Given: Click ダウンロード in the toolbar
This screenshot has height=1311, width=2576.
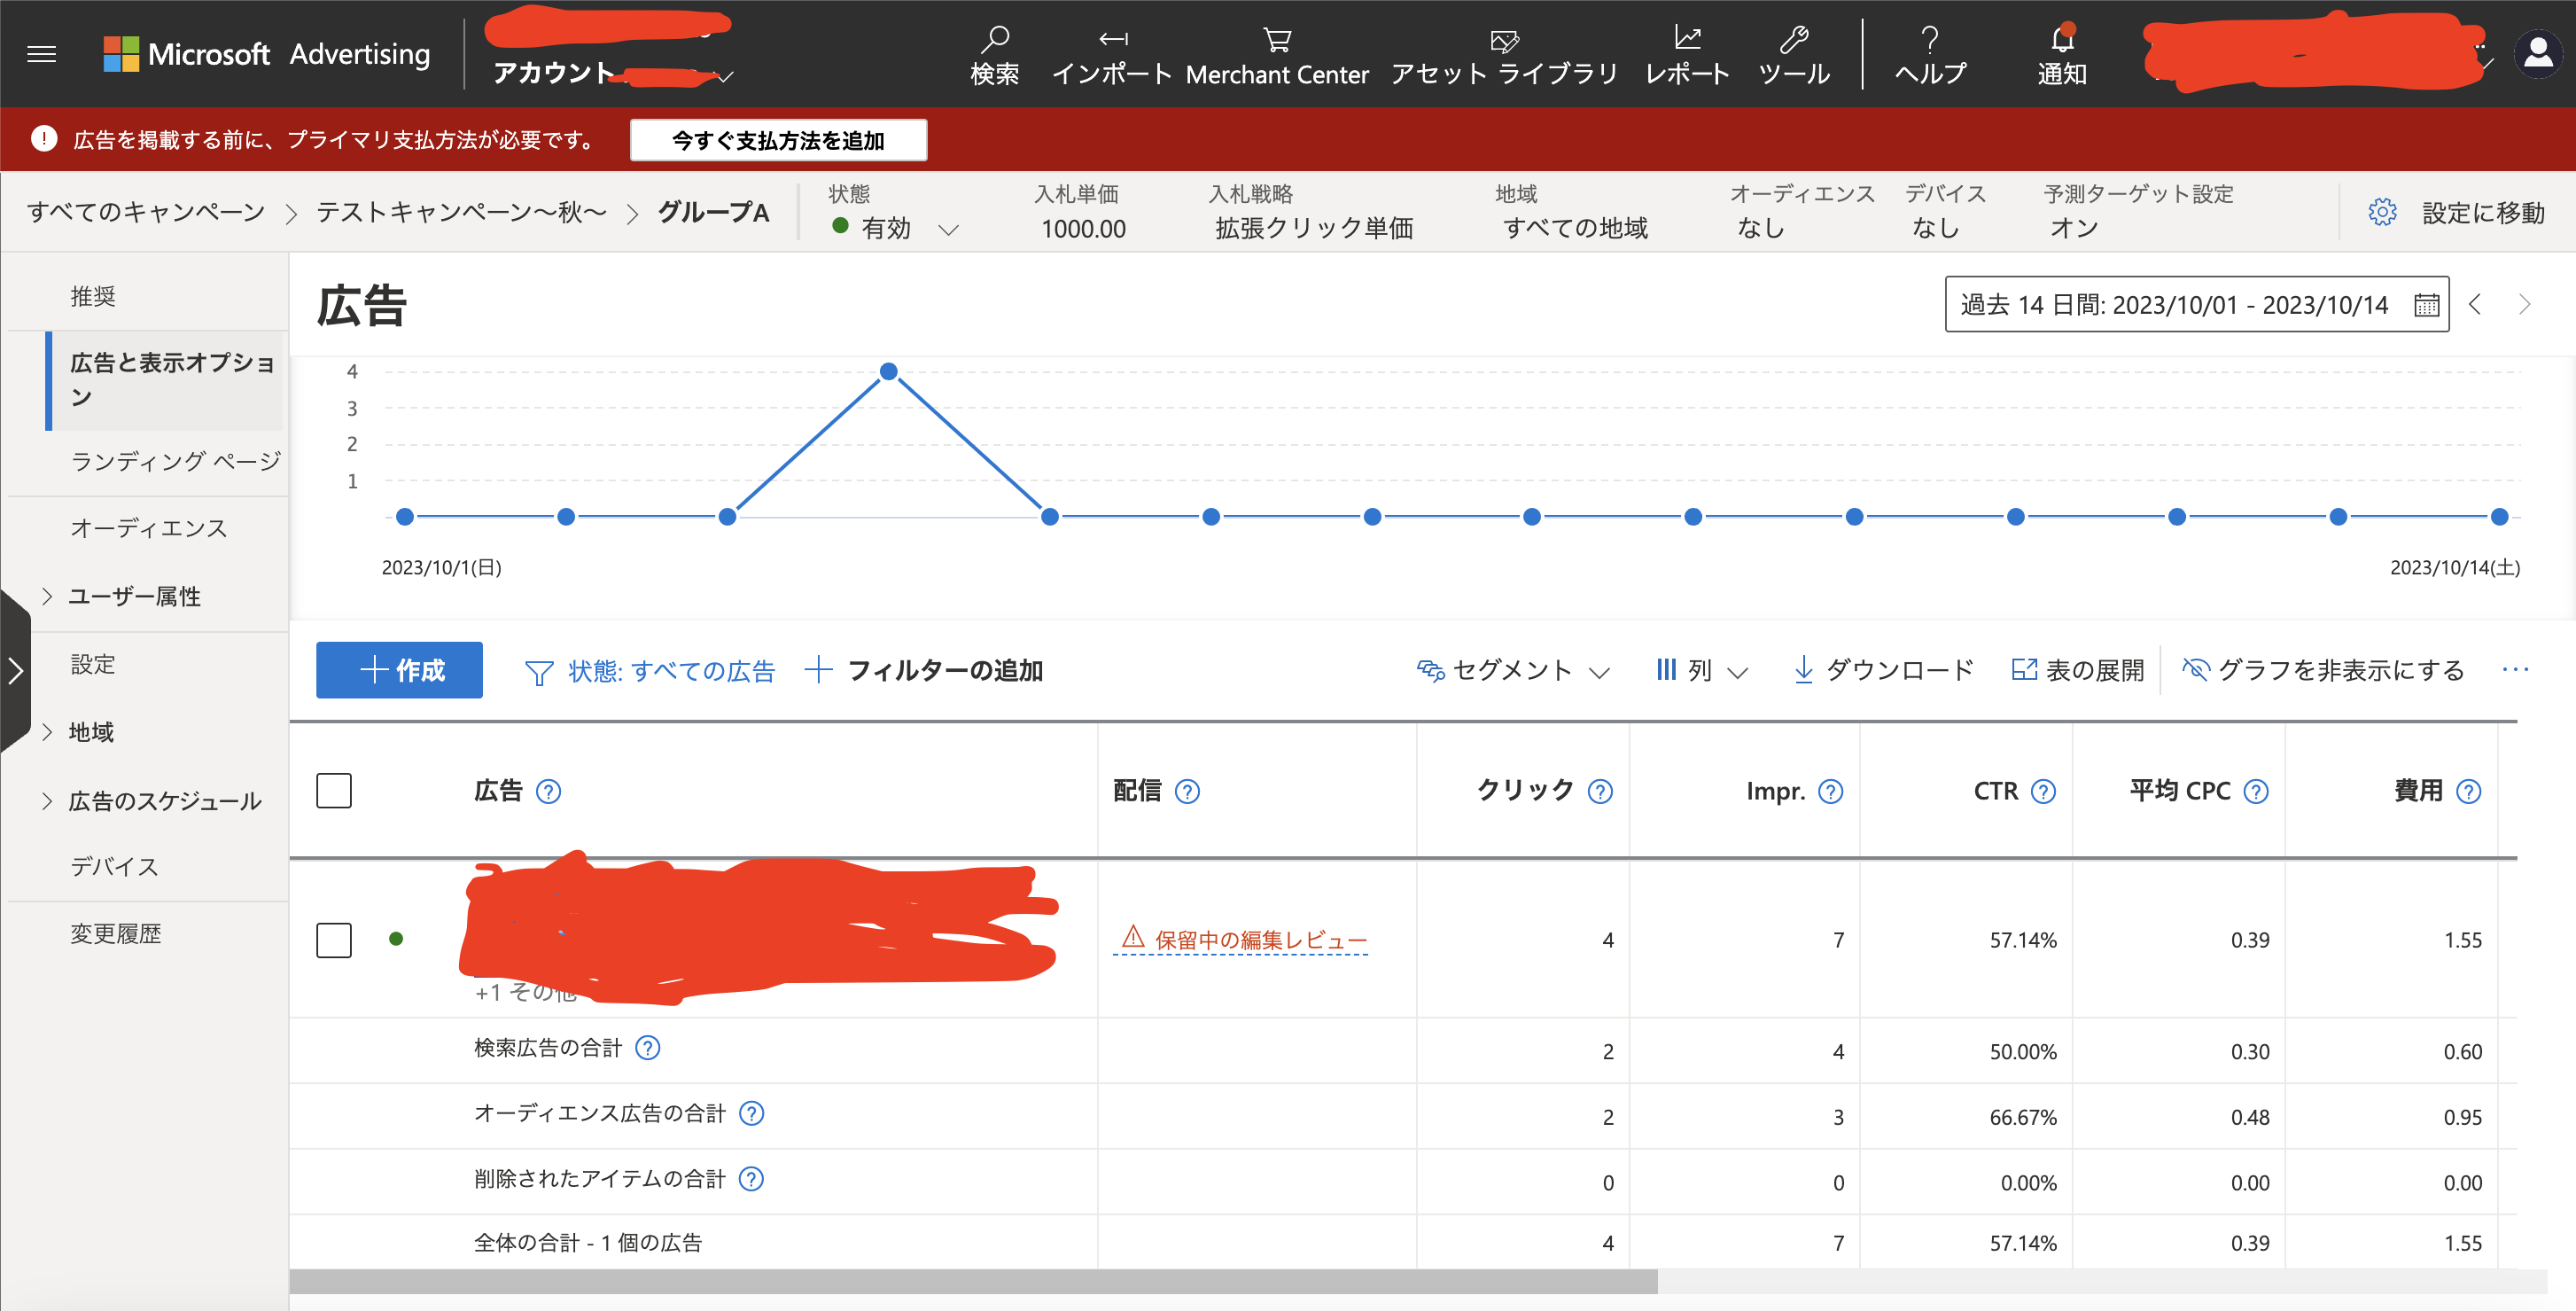Looking at the screenshot, I should tap(1883, 669).
